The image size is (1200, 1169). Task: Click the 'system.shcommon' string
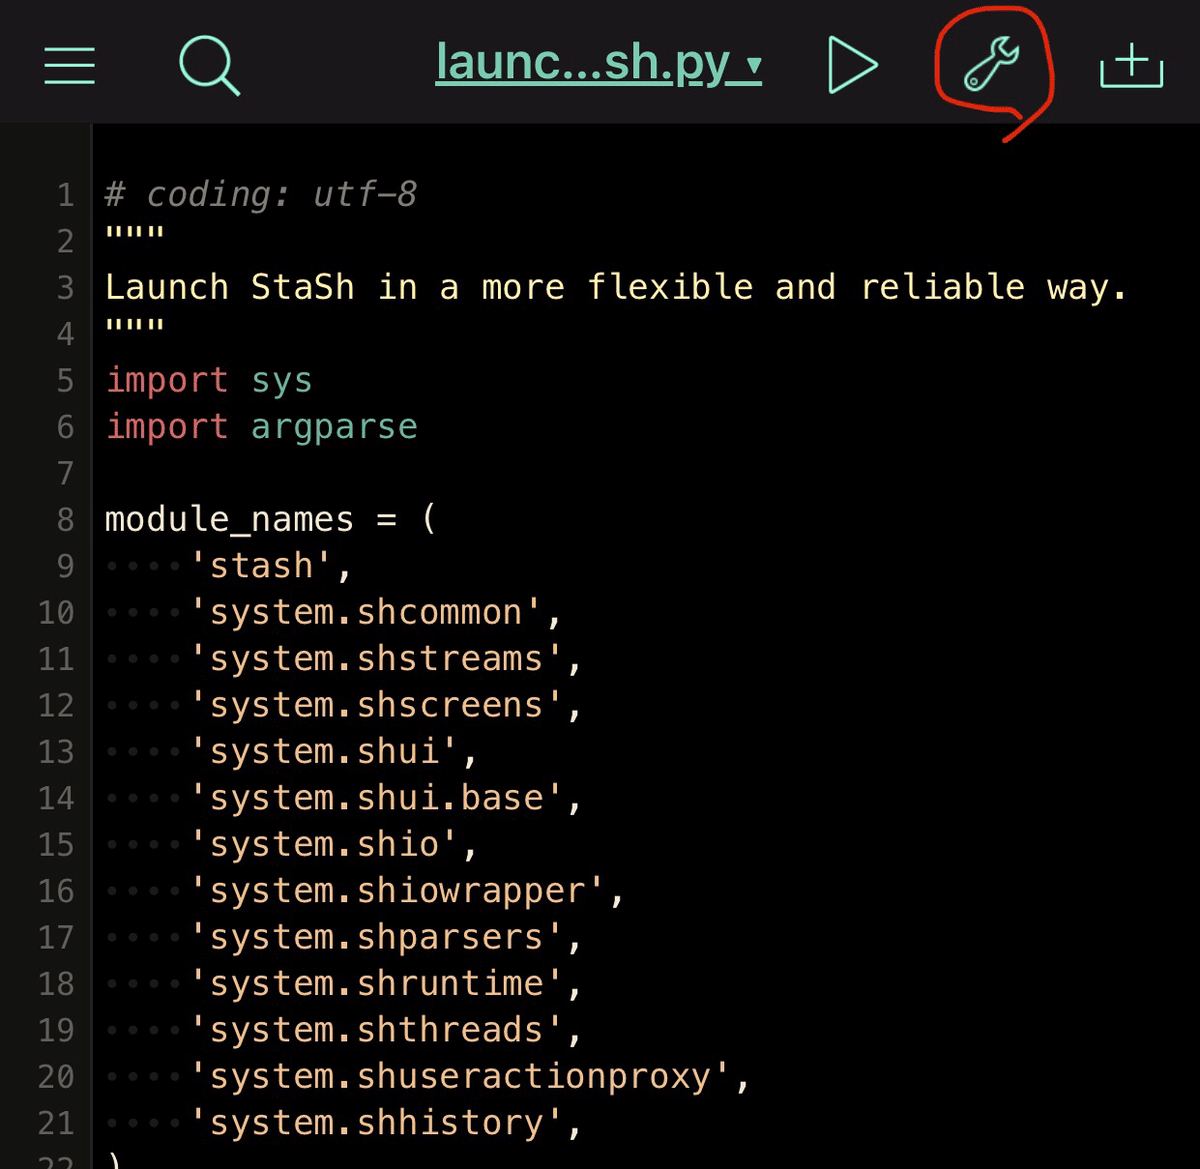[366, 612]
